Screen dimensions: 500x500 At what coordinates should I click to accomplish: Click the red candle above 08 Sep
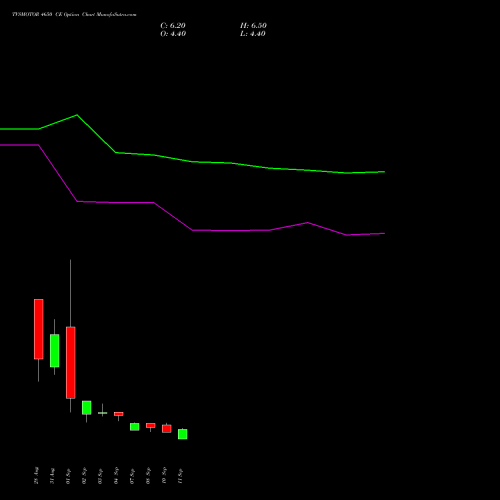(151, 426)
